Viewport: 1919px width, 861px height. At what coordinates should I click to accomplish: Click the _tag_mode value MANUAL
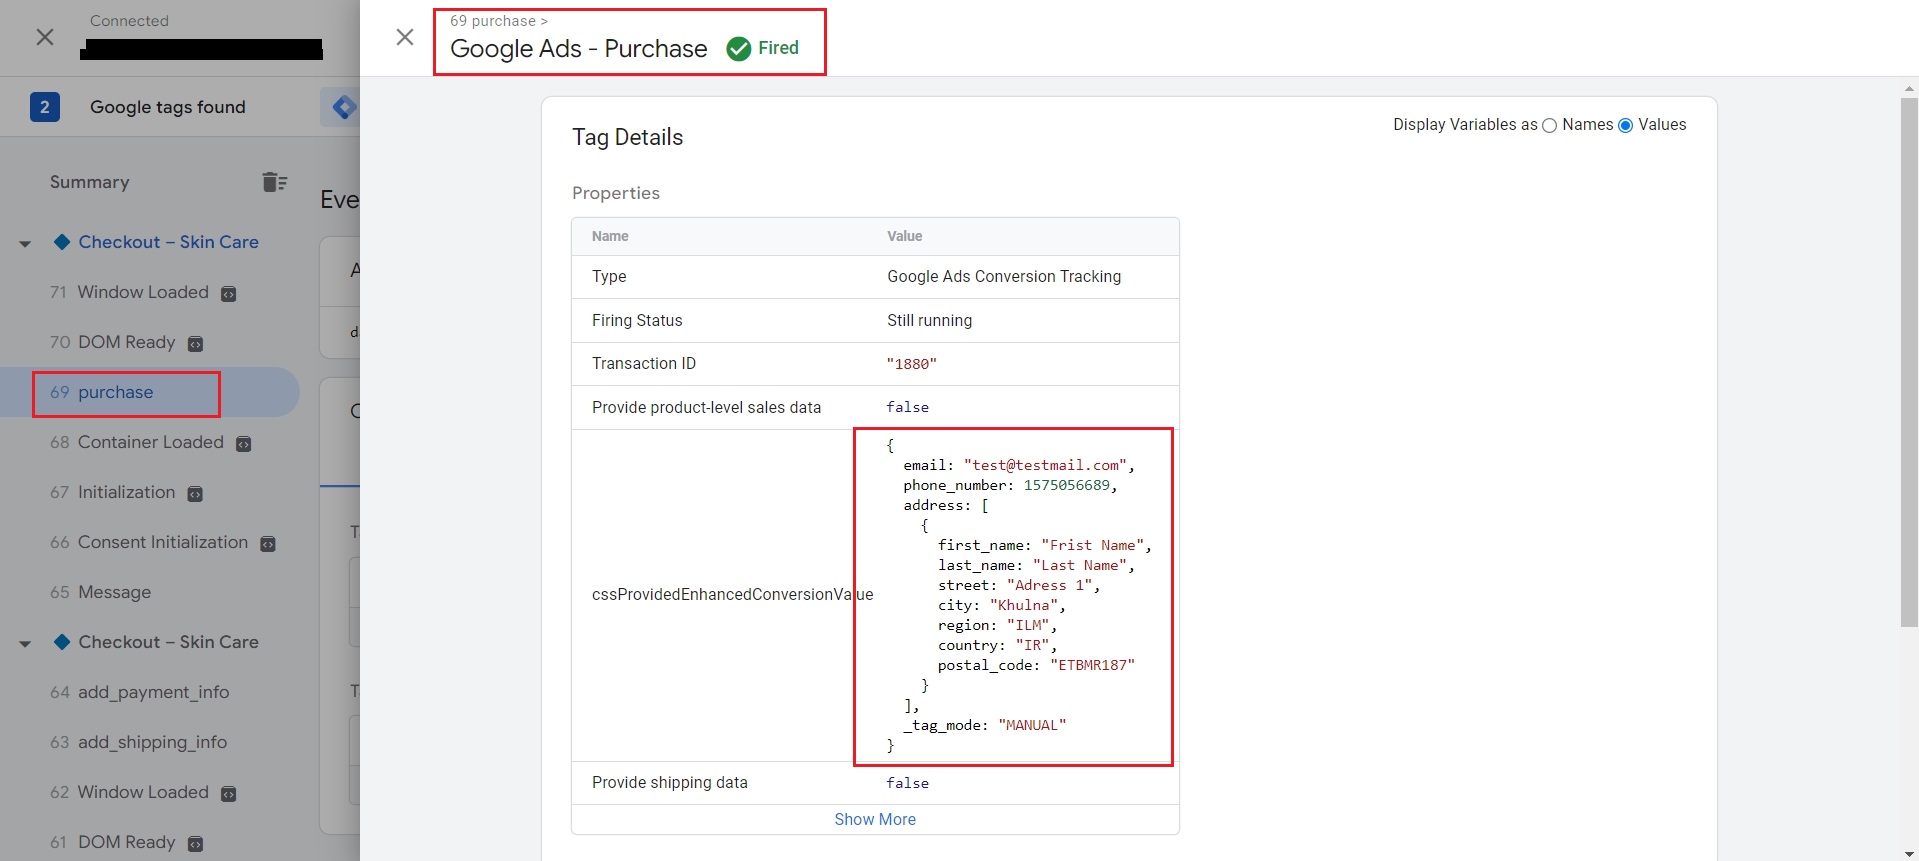click(x=1032, y=725)
